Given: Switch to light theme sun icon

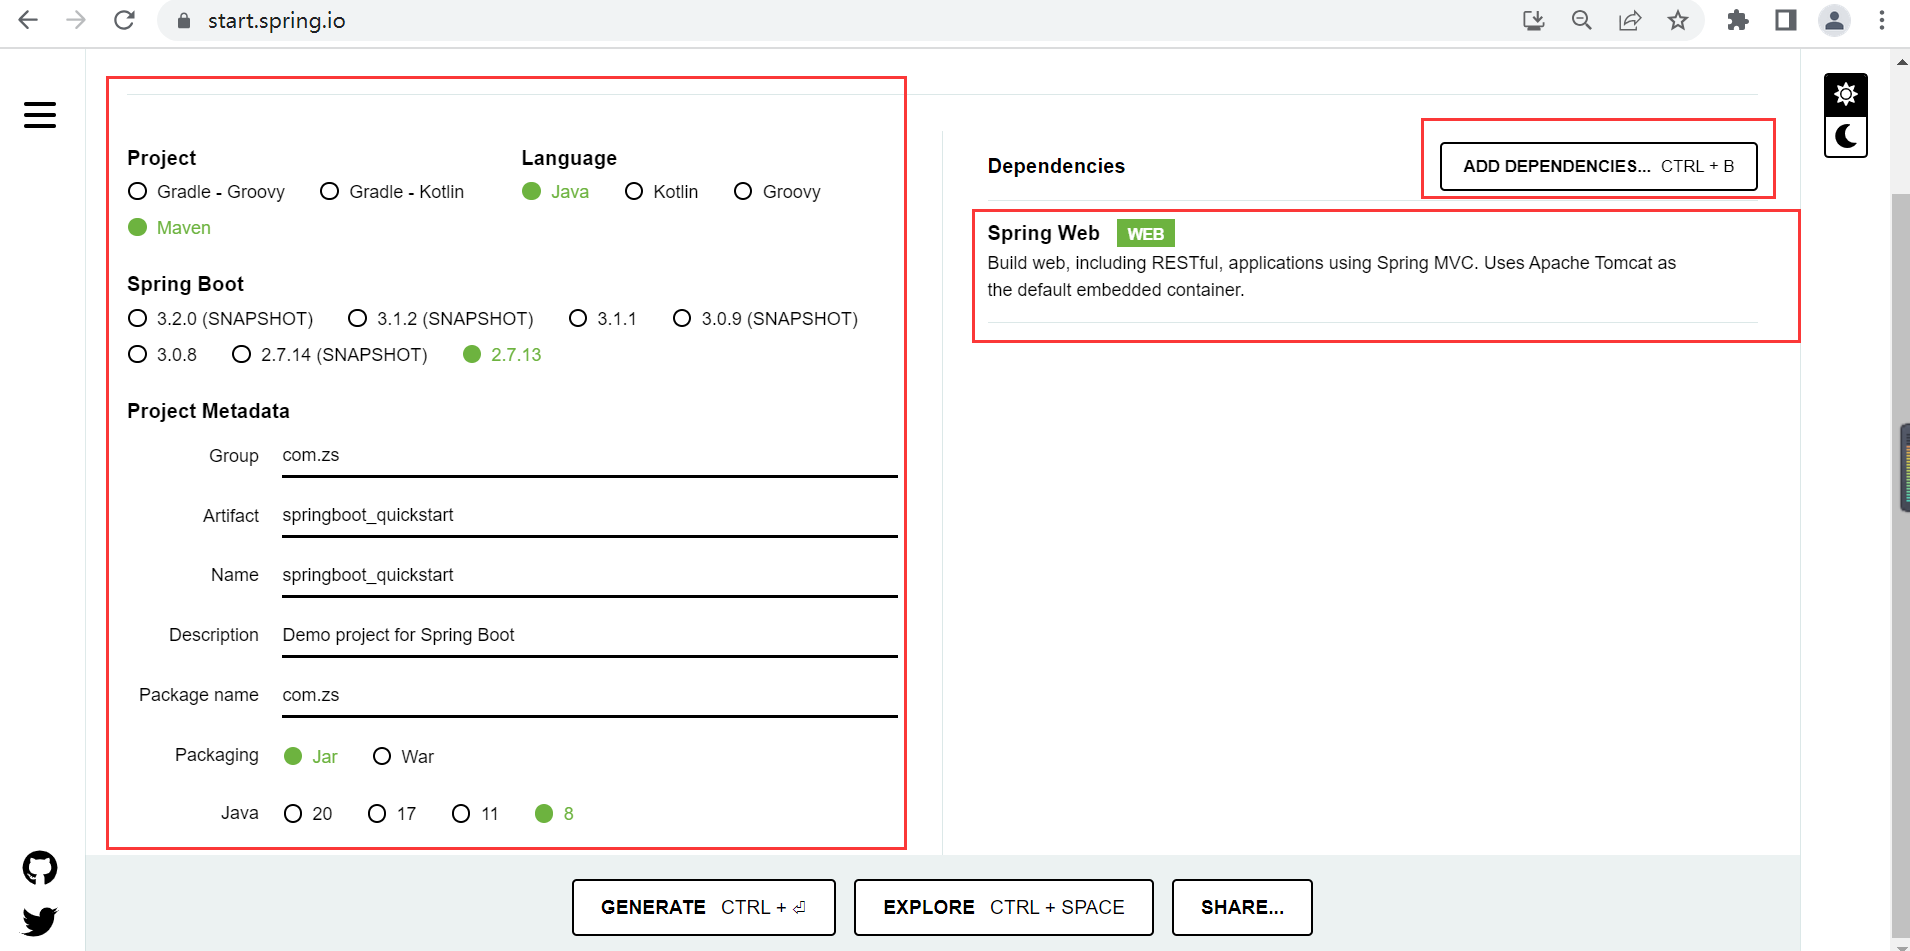Looking at the screenshot, I should [1846, 95].
